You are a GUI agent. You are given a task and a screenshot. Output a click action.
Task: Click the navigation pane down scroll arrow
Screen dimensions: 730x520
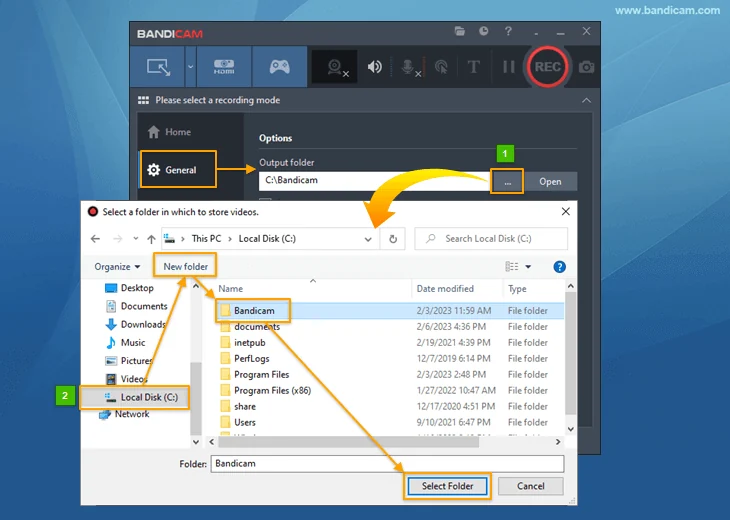[196, 442]
